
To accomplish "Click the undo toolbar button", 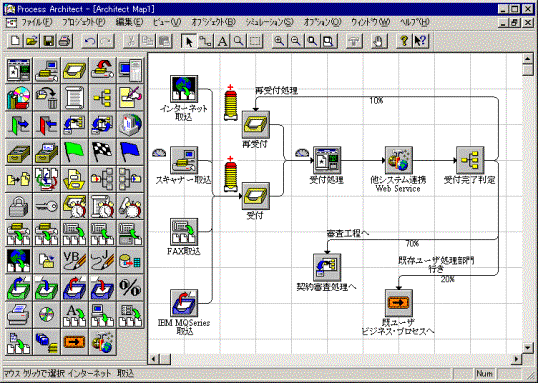I will pos(90,41).
